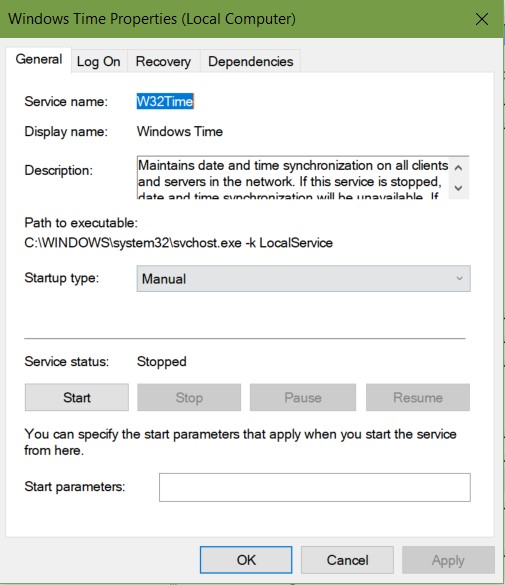
Task: Click the Start parameters label
Action: (75, 487)
